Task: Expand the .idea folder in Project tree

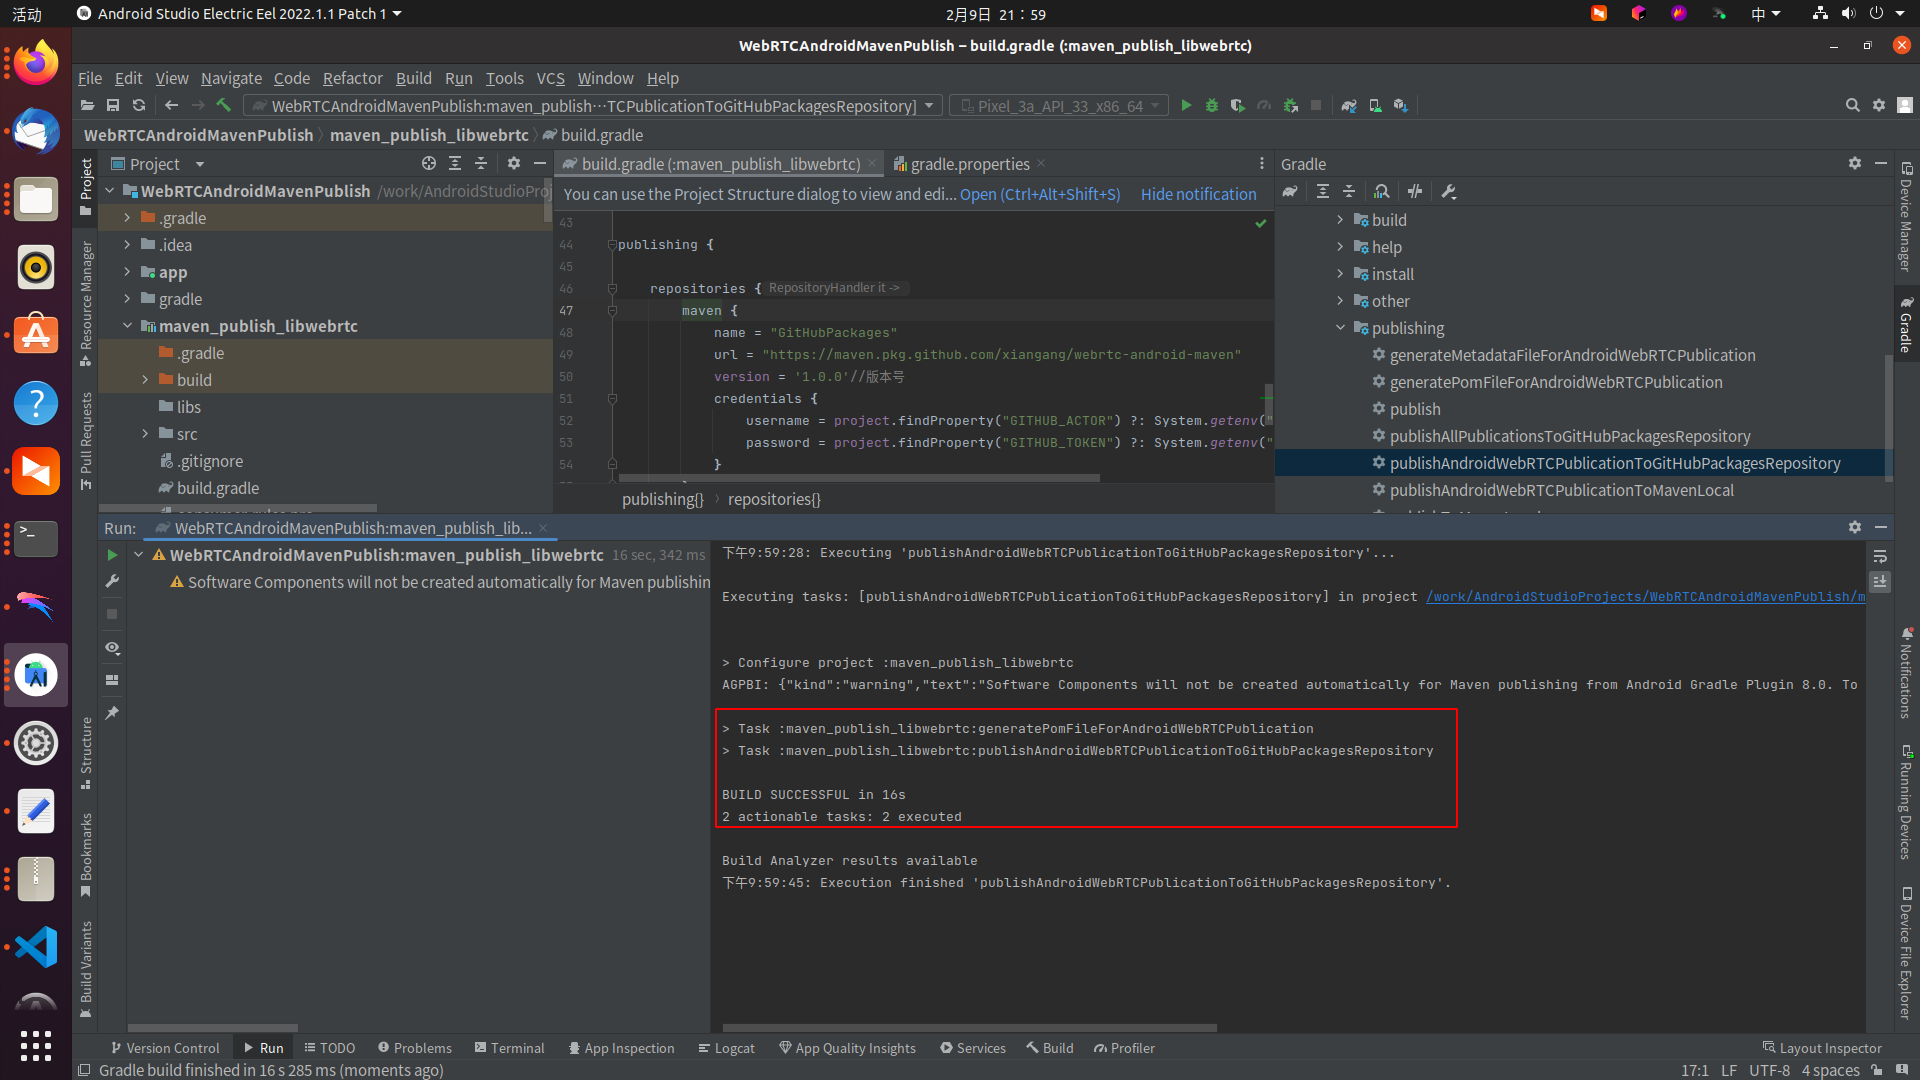Action: (x=127, y=245)
